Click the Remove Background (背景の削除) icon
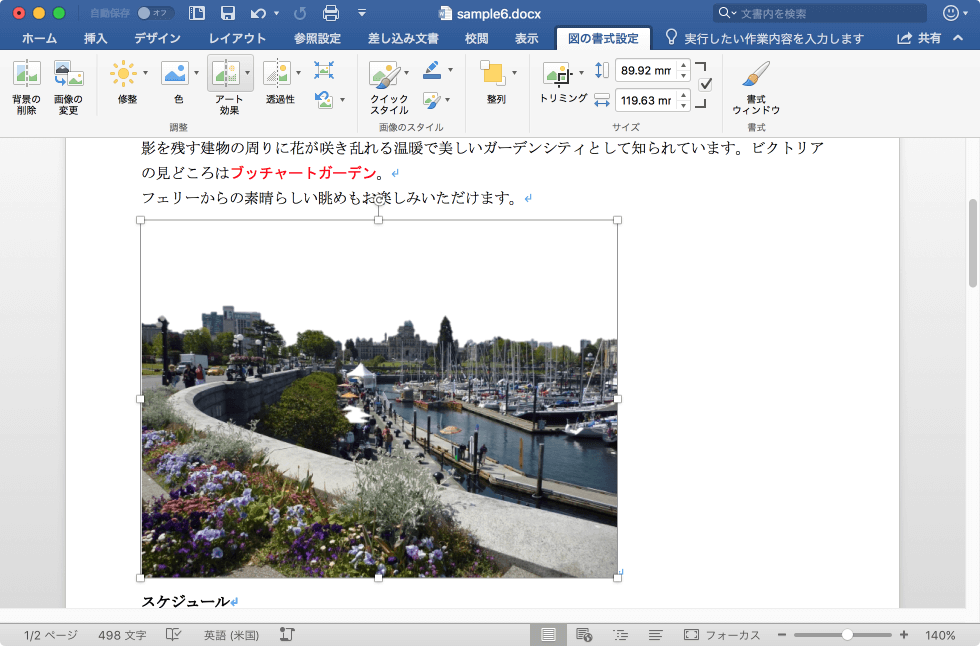 coord(26,76)
